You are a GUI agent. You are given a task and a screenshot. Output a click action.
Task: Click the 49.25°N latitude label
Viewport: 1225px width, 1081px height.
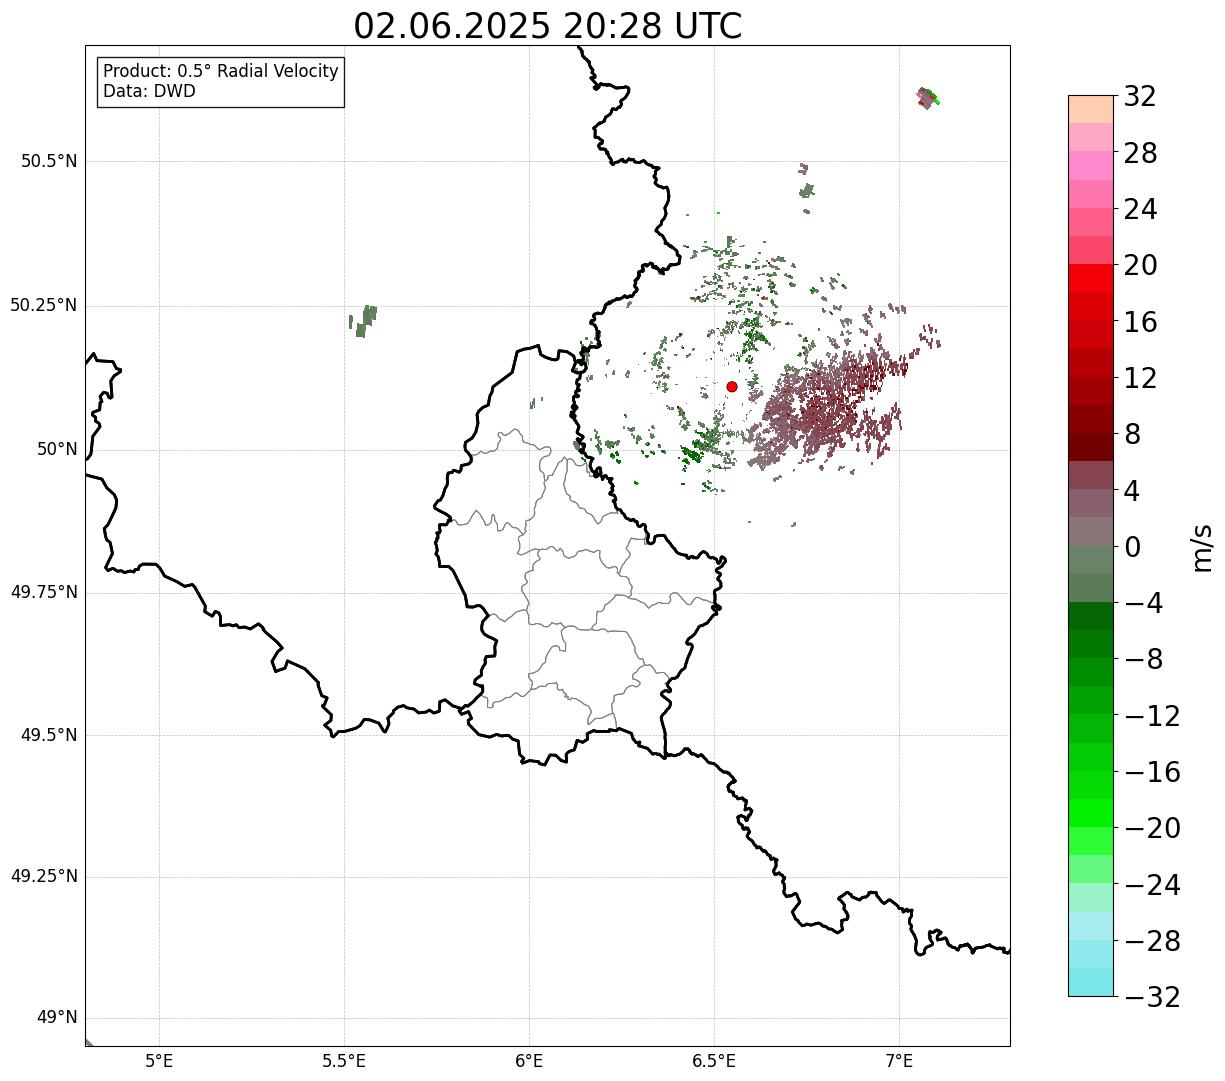click(44, 877)
